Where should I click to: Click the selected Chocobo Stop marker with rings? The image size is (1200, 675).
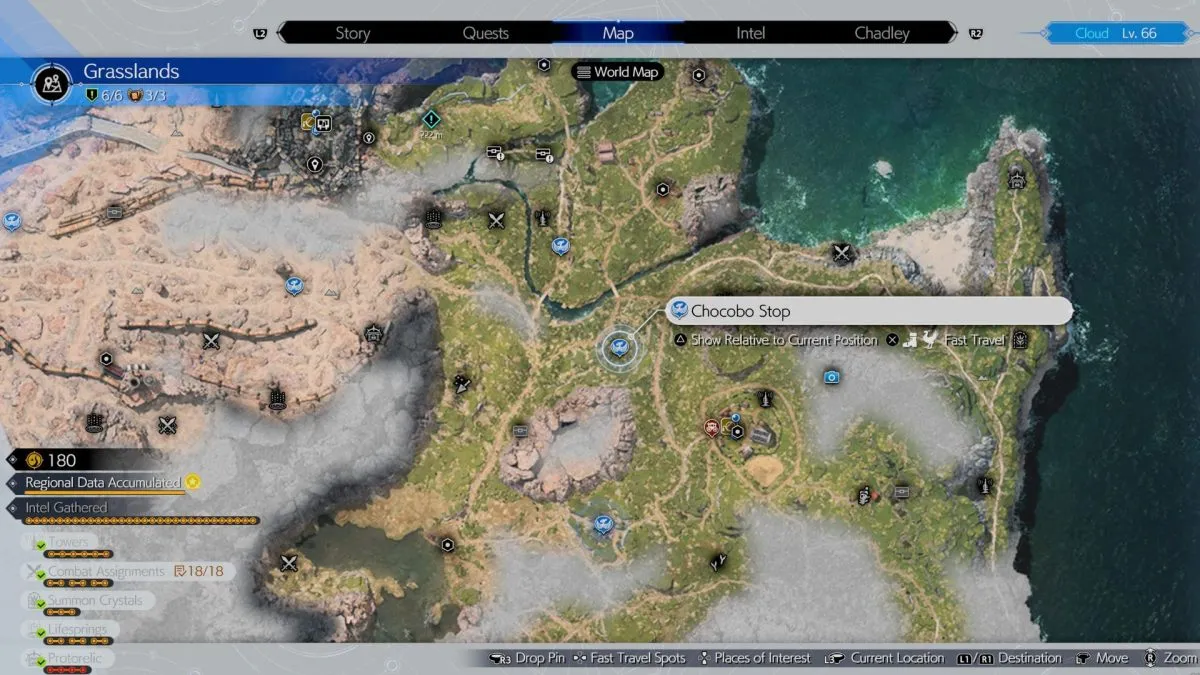coord(619,347)
